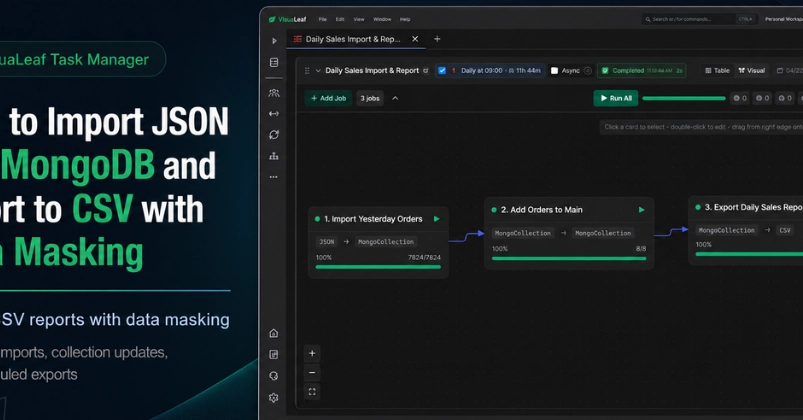The image size is (803, 420).
Task: Open the Personal Workspace selector
Action: point(784,19)
